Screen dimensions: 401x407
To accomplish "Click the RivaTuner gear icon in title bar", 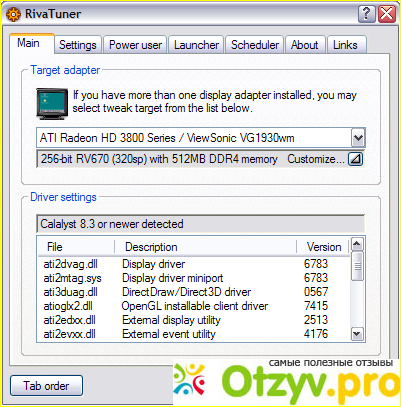I will coord(13,14).
